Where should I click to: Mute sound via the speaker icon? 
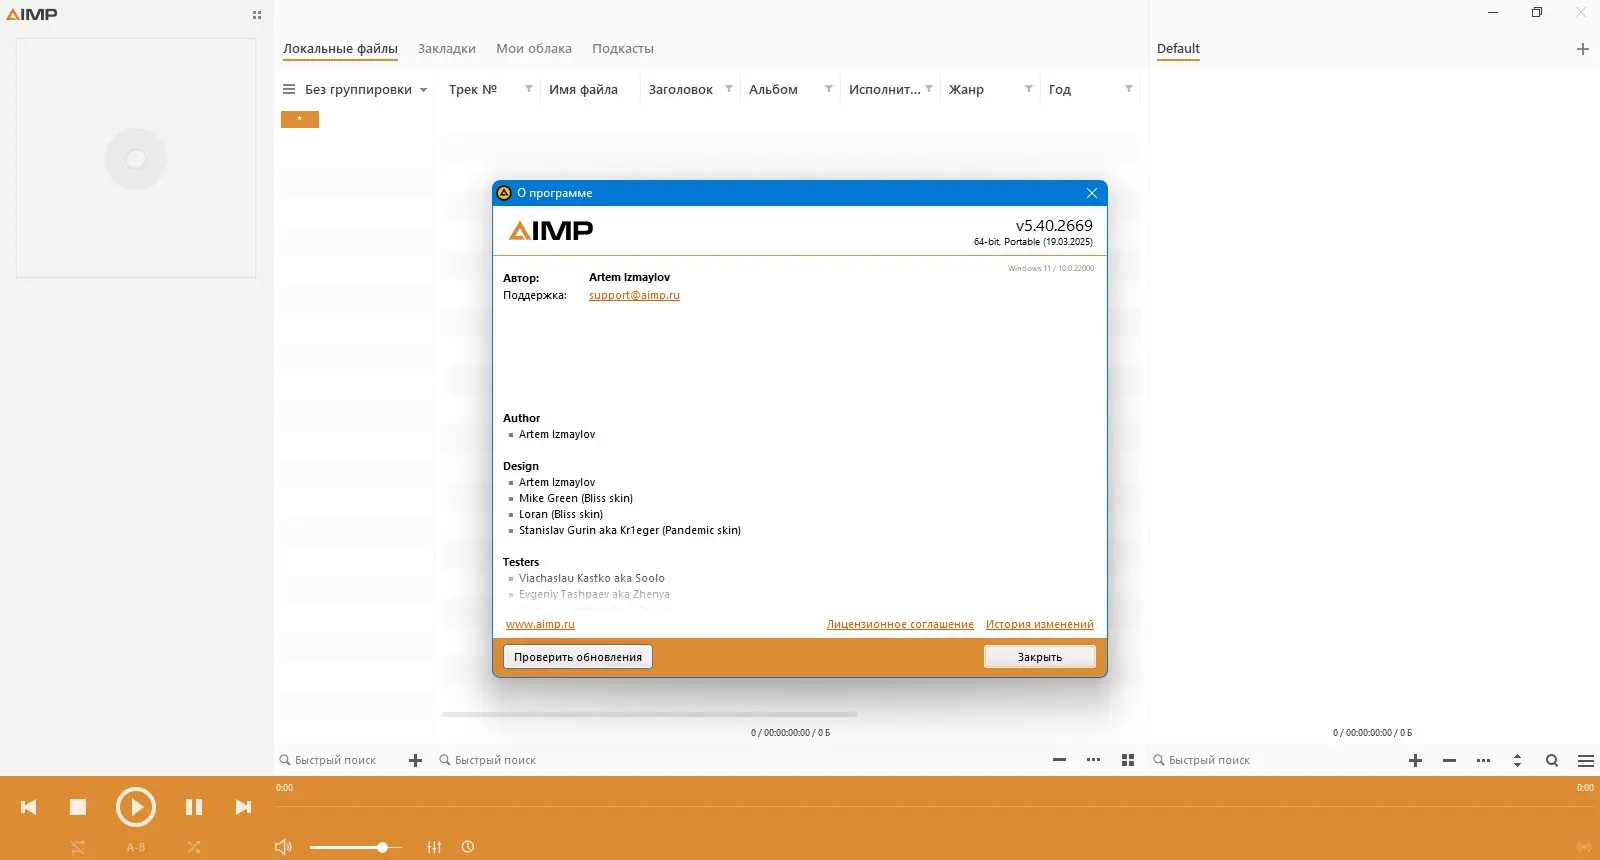(283, 847)
